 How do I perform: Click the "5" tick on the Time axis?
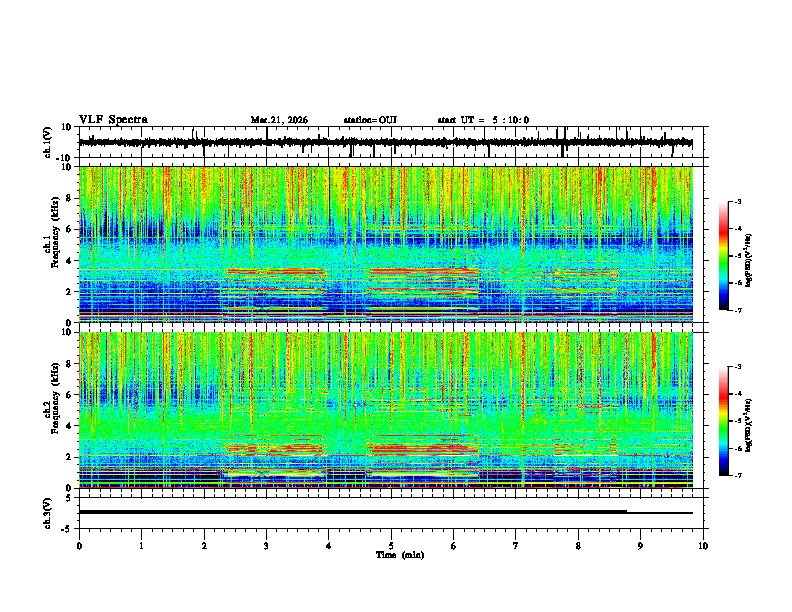coord(391,546)
